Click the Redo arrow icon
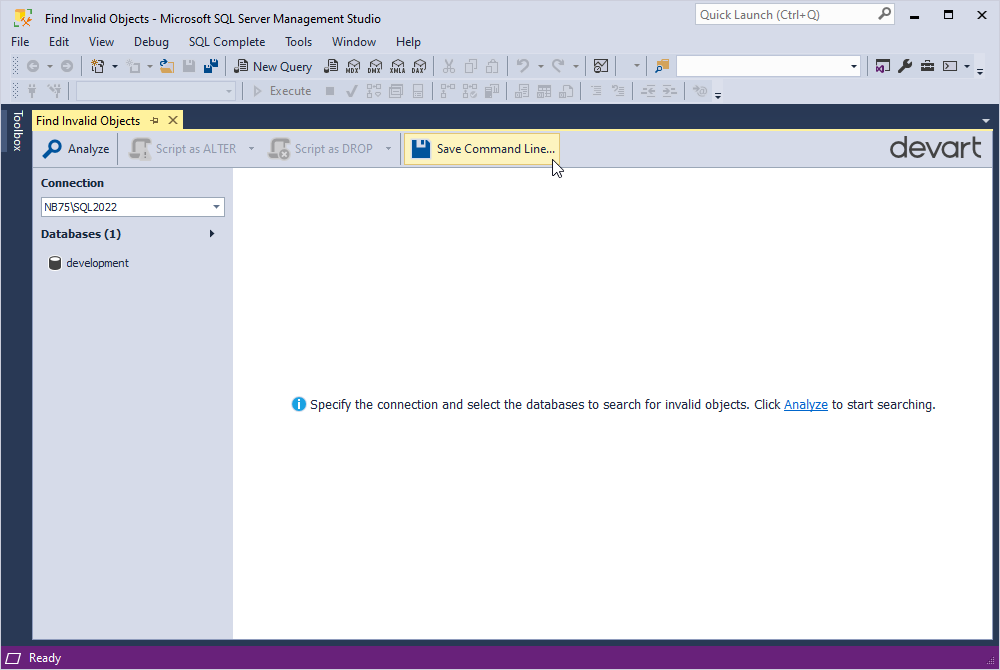 tap(559, 66)
